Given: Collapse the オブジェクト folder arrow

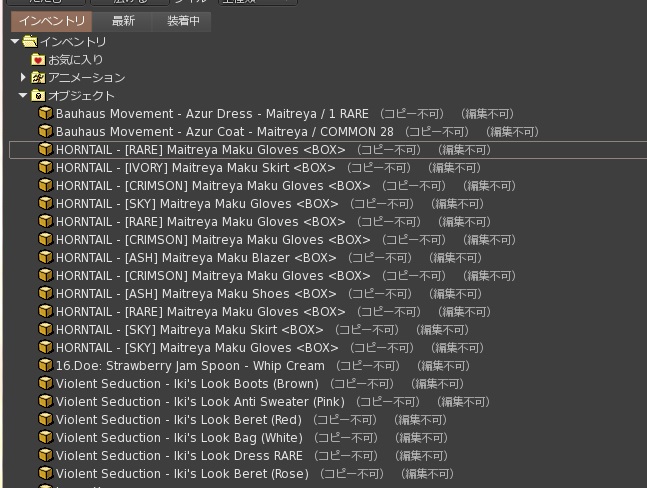Looking at the screenshot, I should point(23,96).
